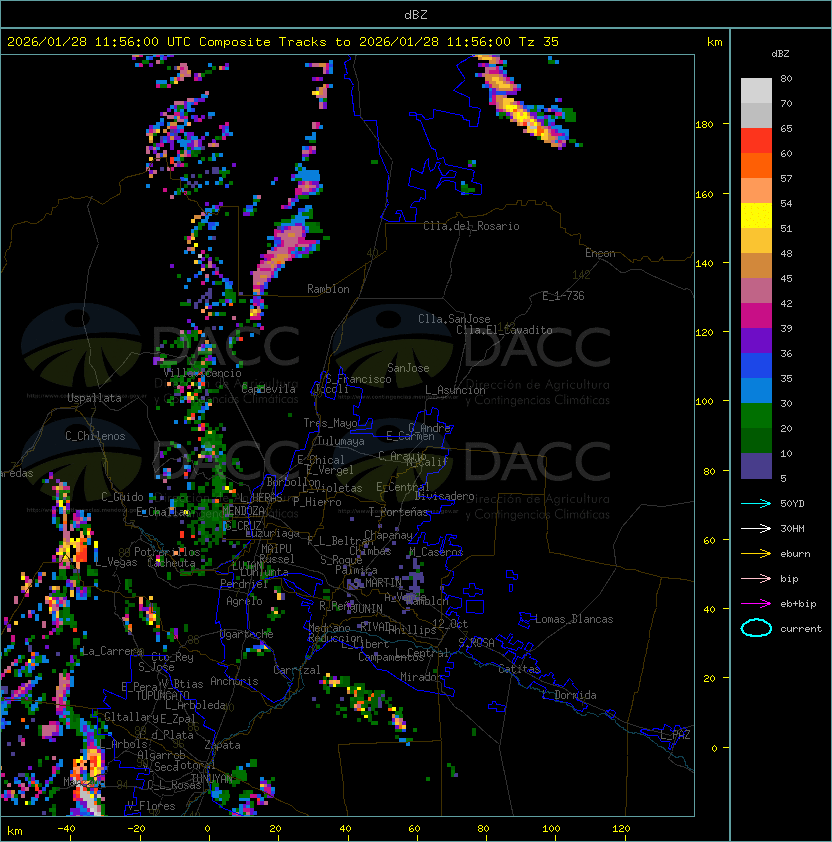This screenshot has height=842, width=832.
Task: Click the cyan 'current' ellipse symbol in legend
Action: coord(756,628)
